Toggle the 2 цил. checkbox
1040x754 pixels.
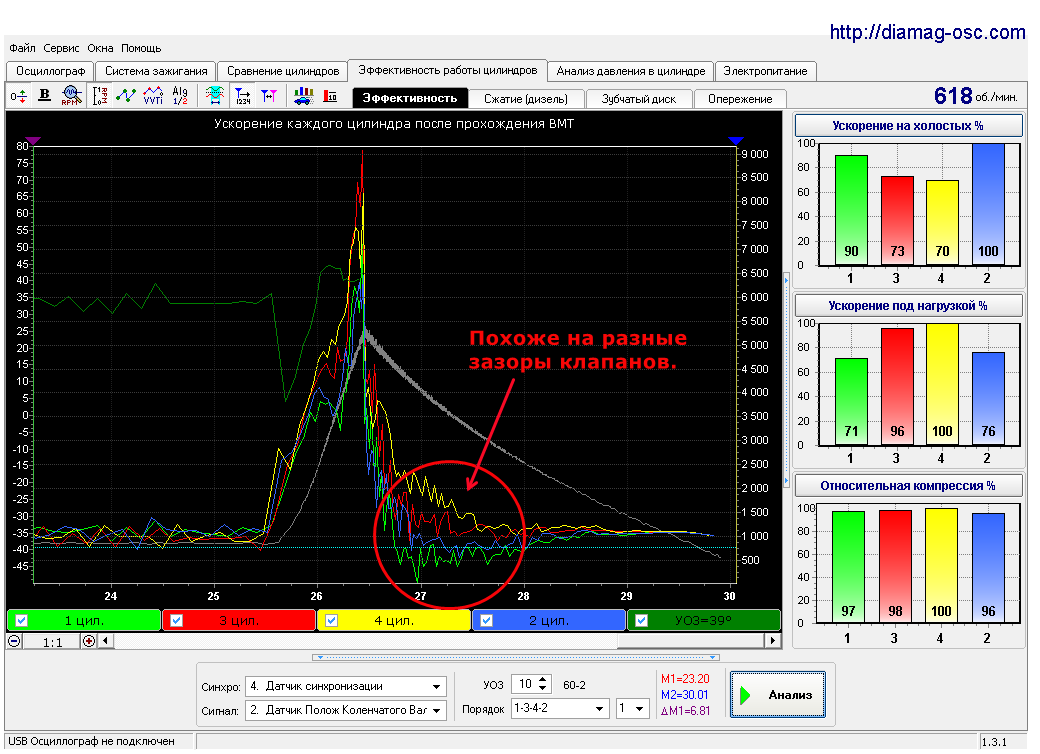[x=487, y=621]
